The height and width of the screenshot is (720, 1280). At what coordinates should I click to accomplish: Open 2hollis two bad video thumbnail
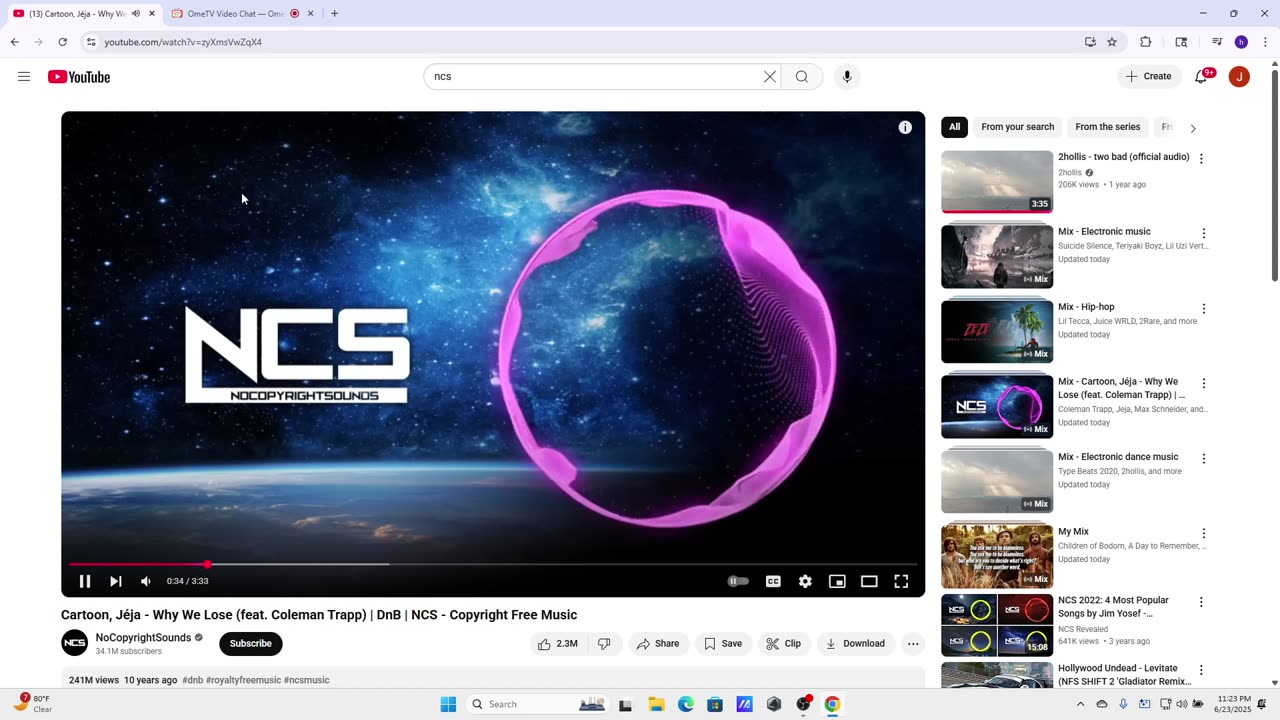pos(997,182)
